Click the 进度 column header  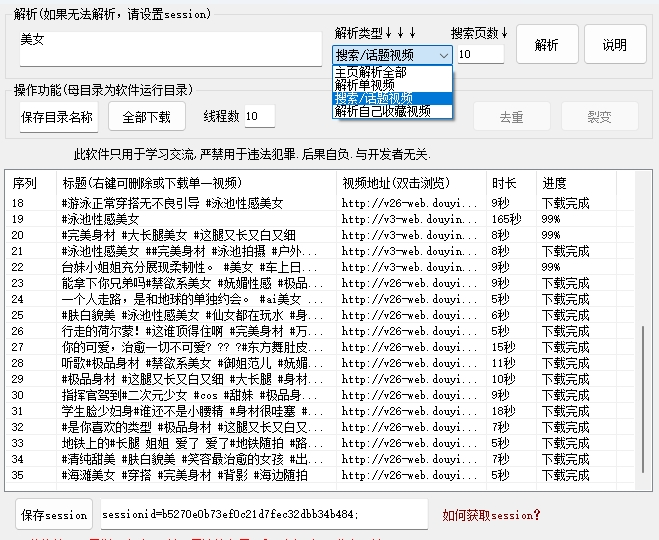(x=555, y=183)
